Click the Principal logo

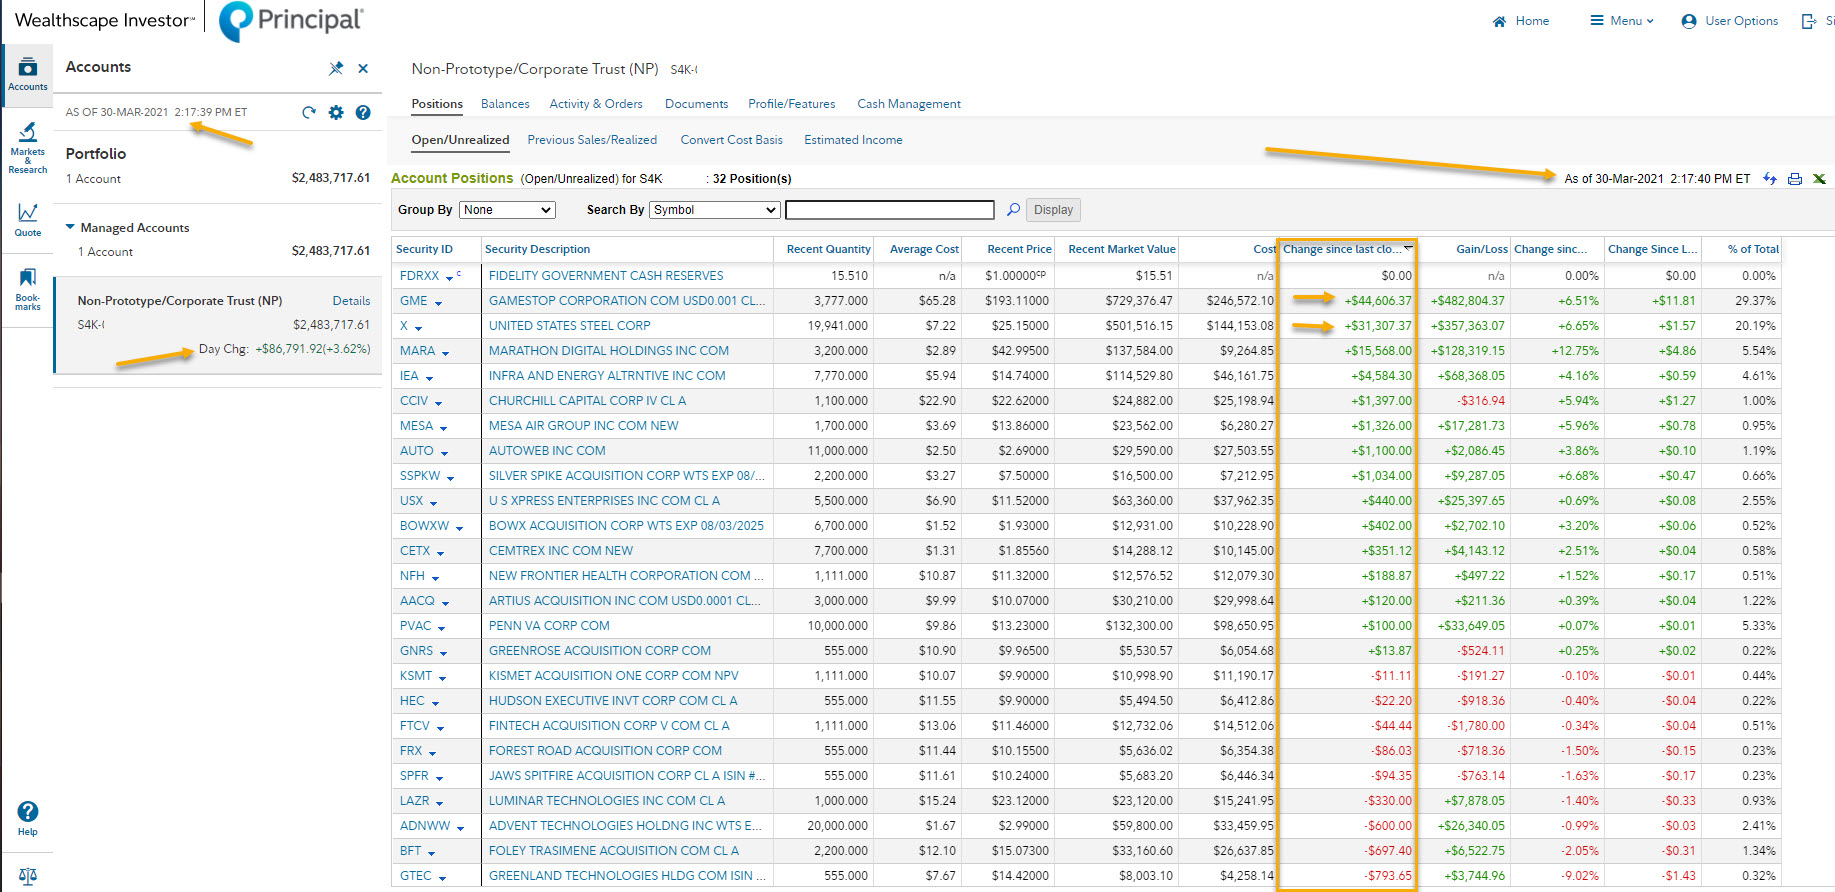[290, 21]
